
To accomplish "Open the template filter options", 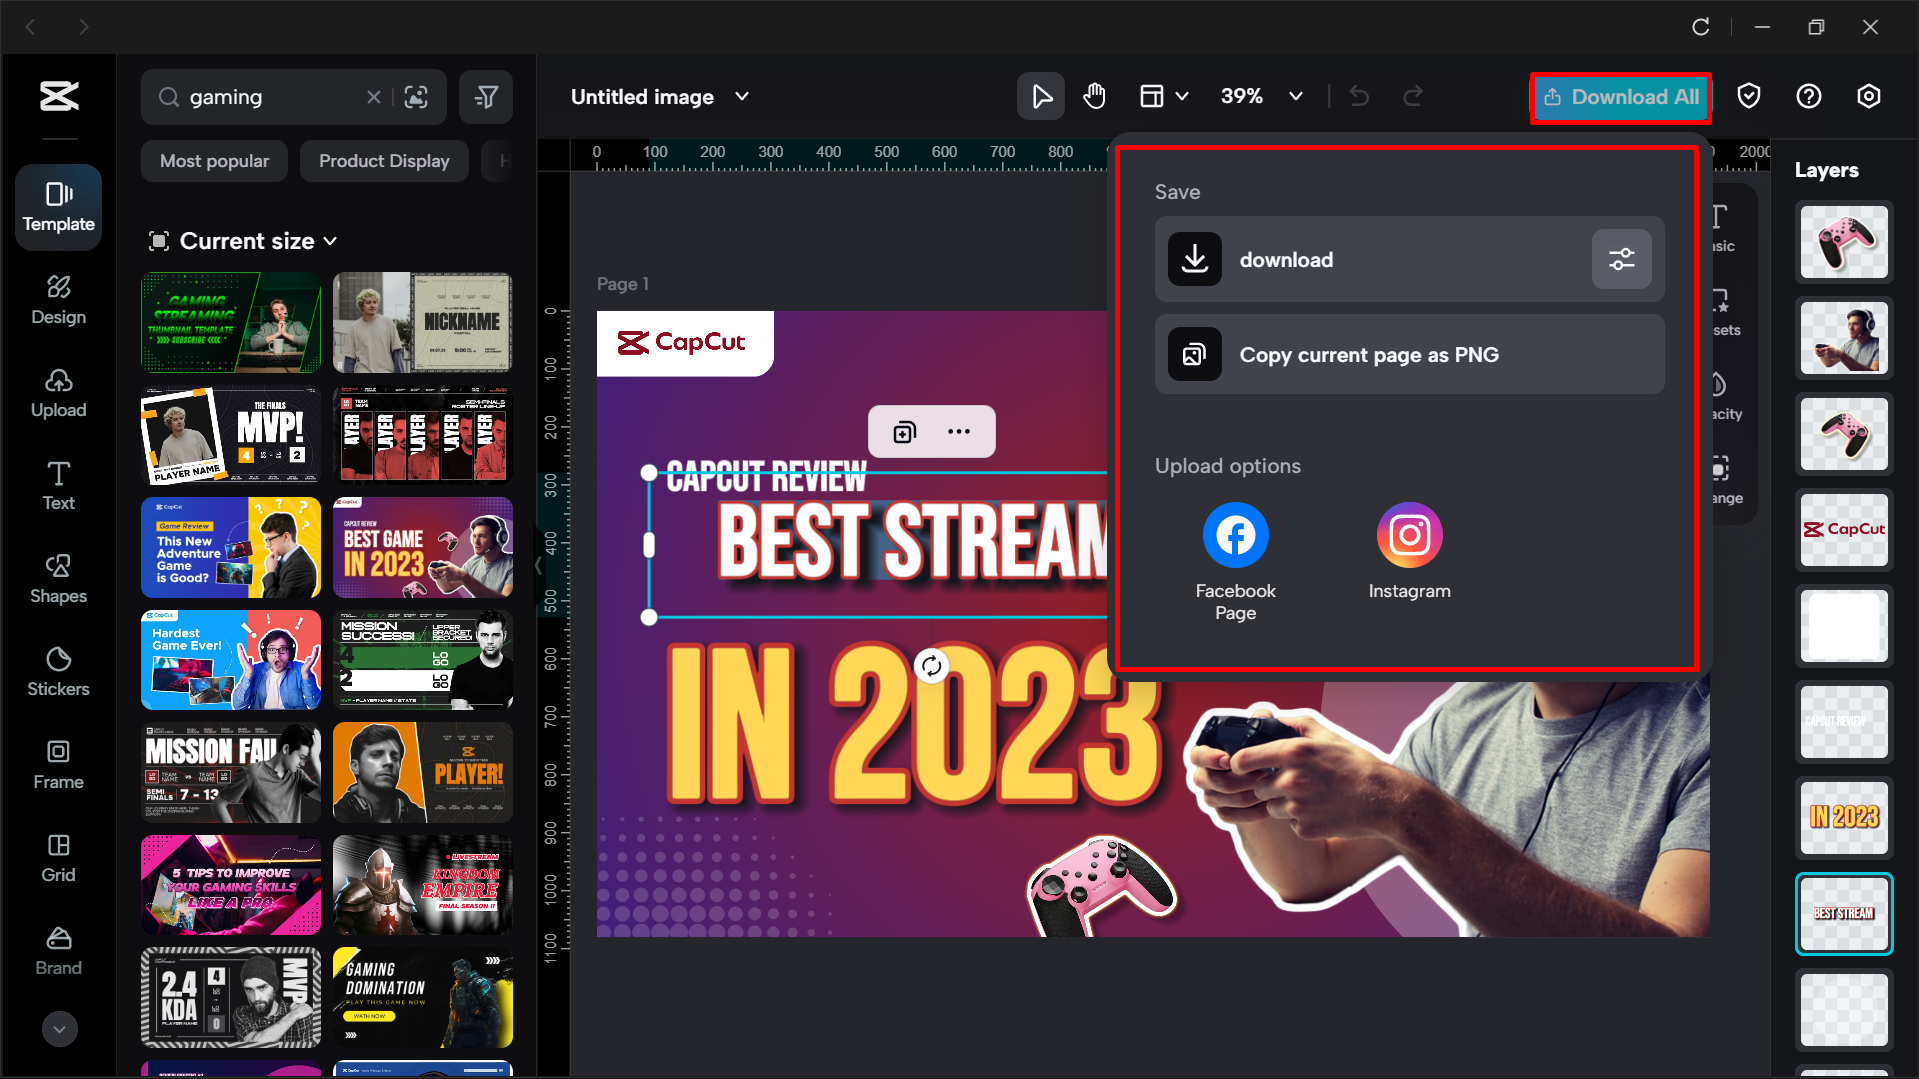I will [x=486, y=97].
